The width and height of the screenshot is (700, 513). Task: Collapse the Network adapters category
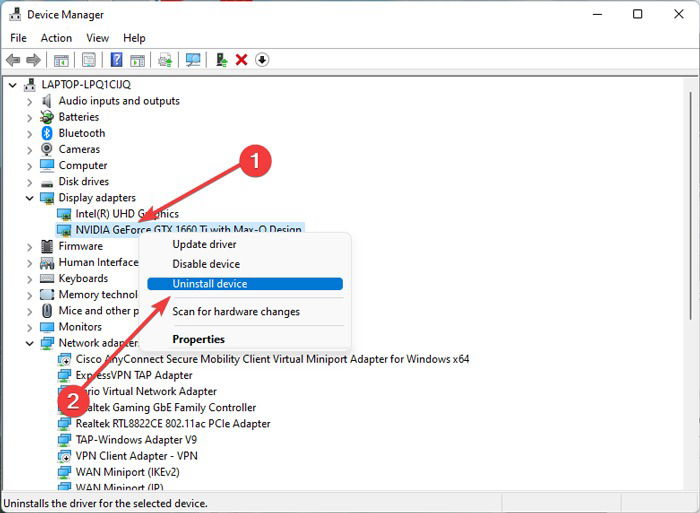coord(29,343)
